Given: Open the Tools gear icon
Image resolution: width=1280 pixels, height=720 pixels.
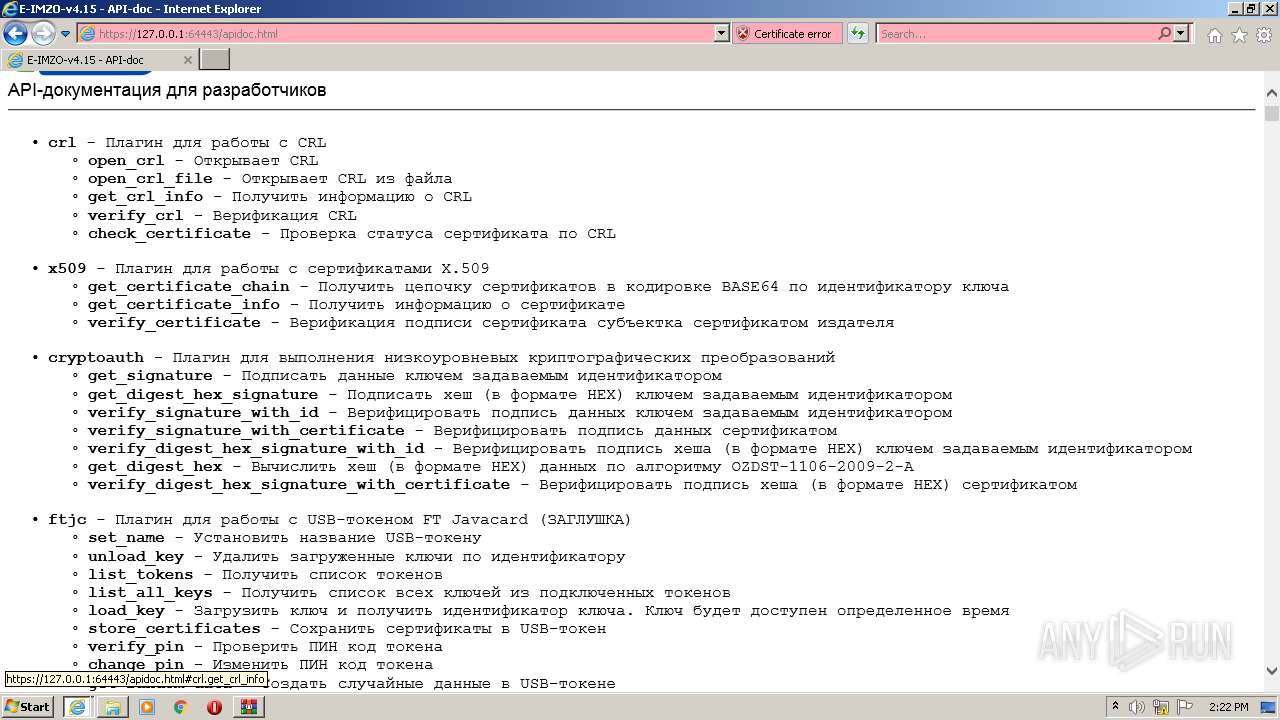Looking at the screenshot, I should (x=1263, y=35).
